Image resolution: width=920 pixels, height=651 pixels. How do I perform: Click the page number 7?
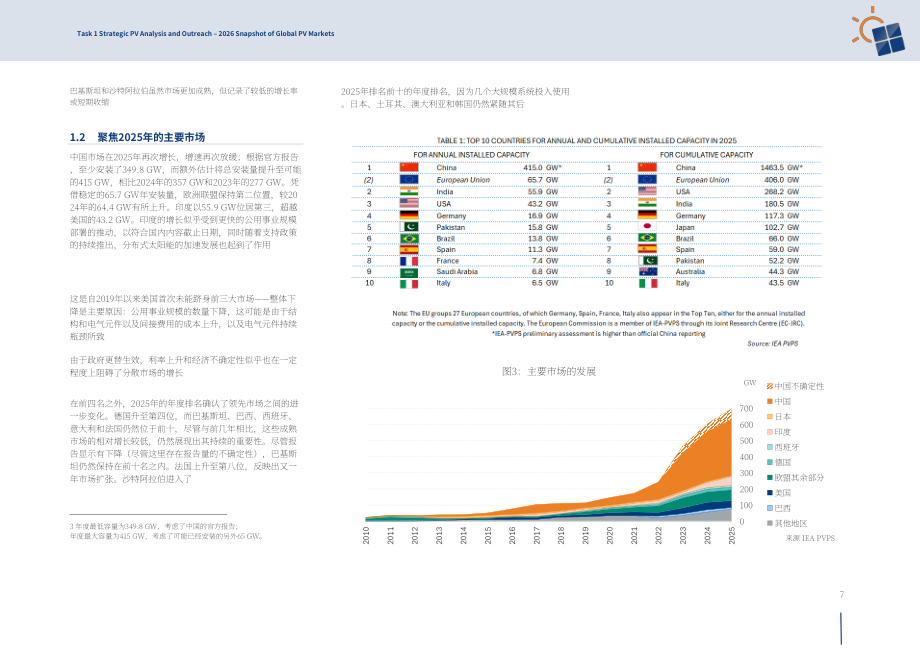pos(841,595)
